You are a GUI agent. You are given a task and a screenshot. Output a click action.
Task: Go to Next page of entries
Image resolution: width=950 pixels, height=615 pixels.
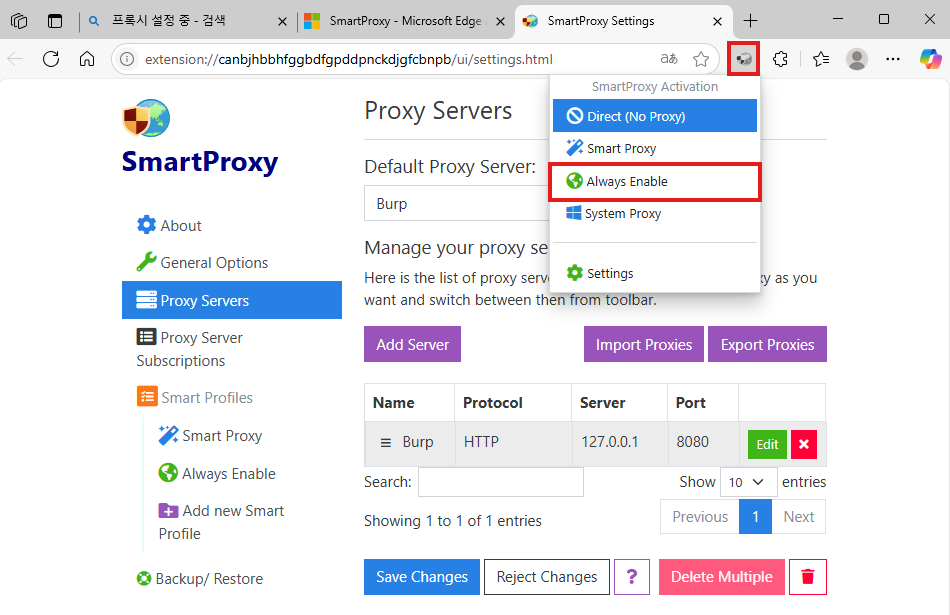tap(799, 517)
